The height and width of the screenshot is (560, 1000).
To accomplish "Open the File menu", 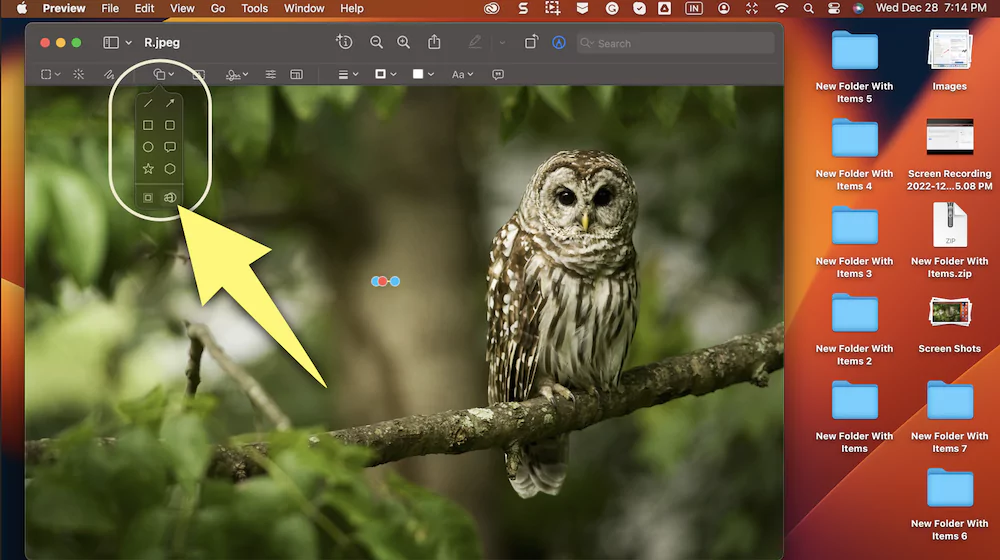I will coord(110,8).
